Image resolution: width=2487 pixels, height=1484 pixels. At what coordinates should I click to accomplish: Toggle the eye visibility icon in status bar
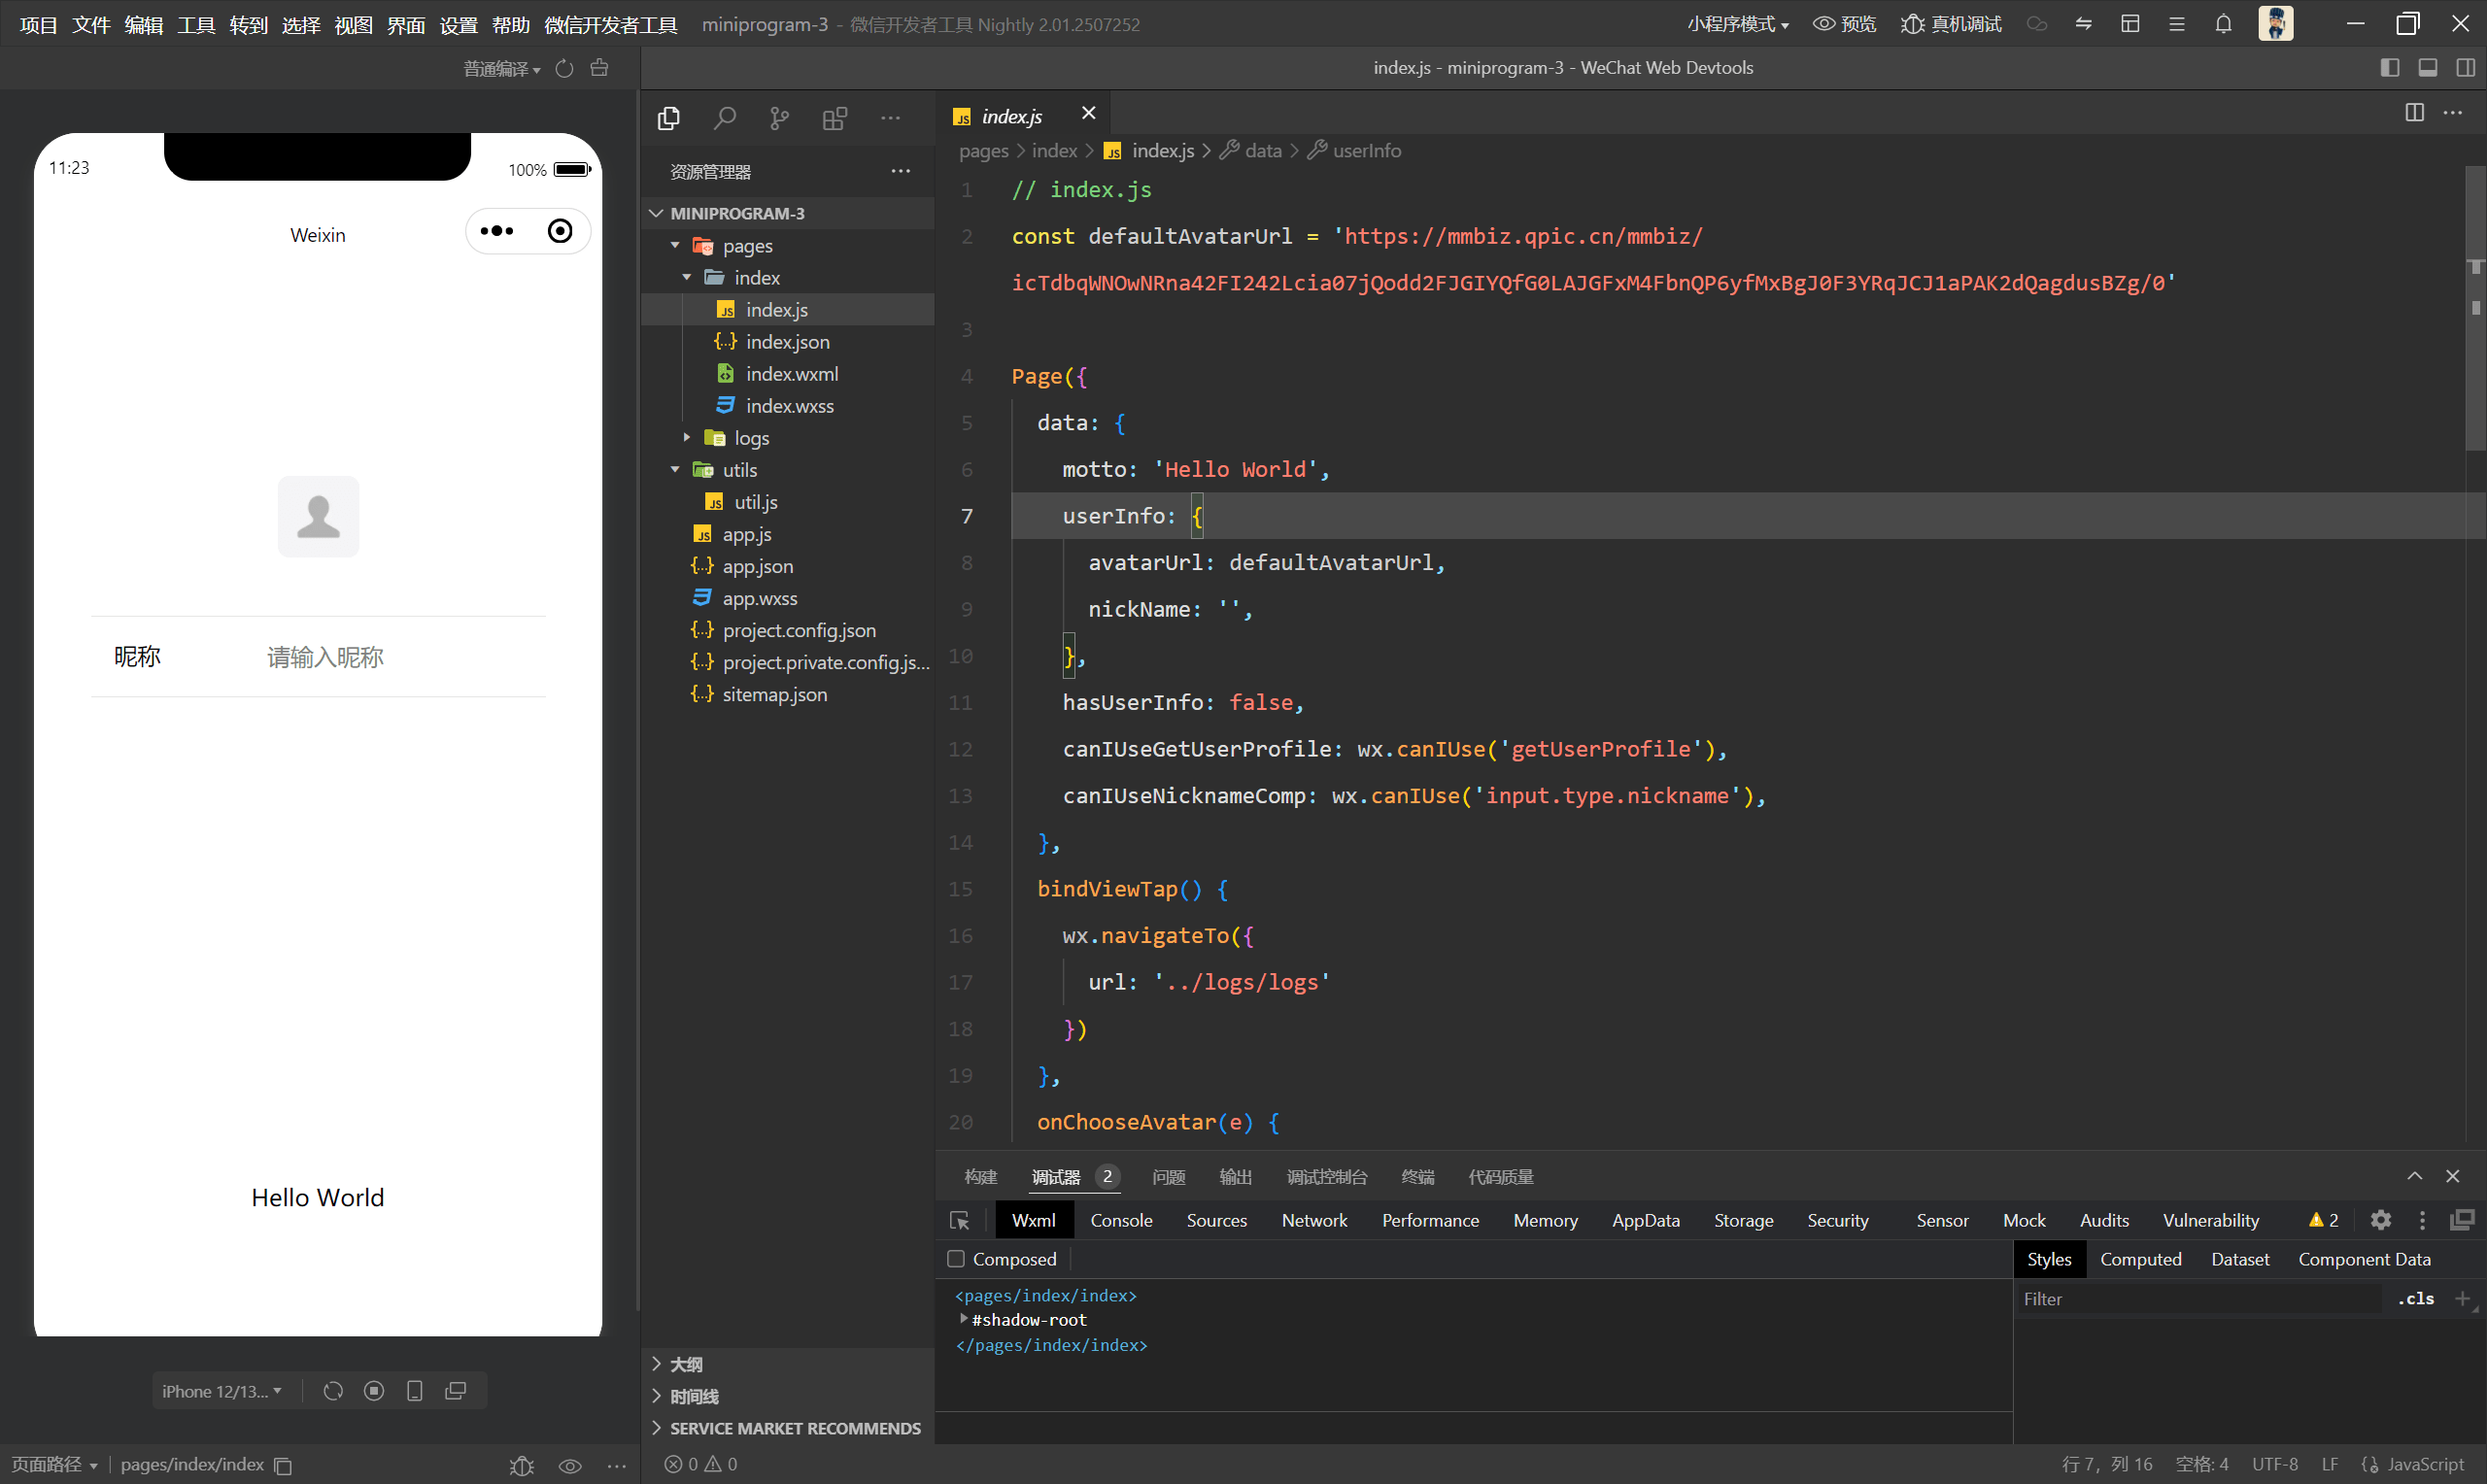point(570,1465)
